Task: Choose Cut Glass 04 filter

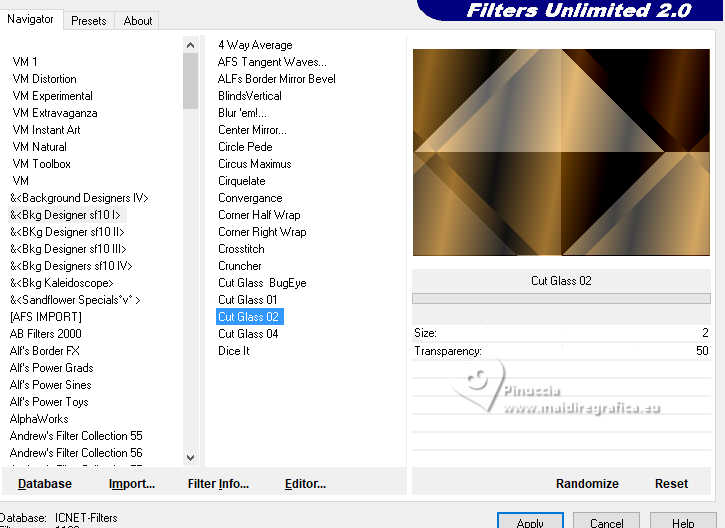Action: pyautogui.click(x=248, y=334)
